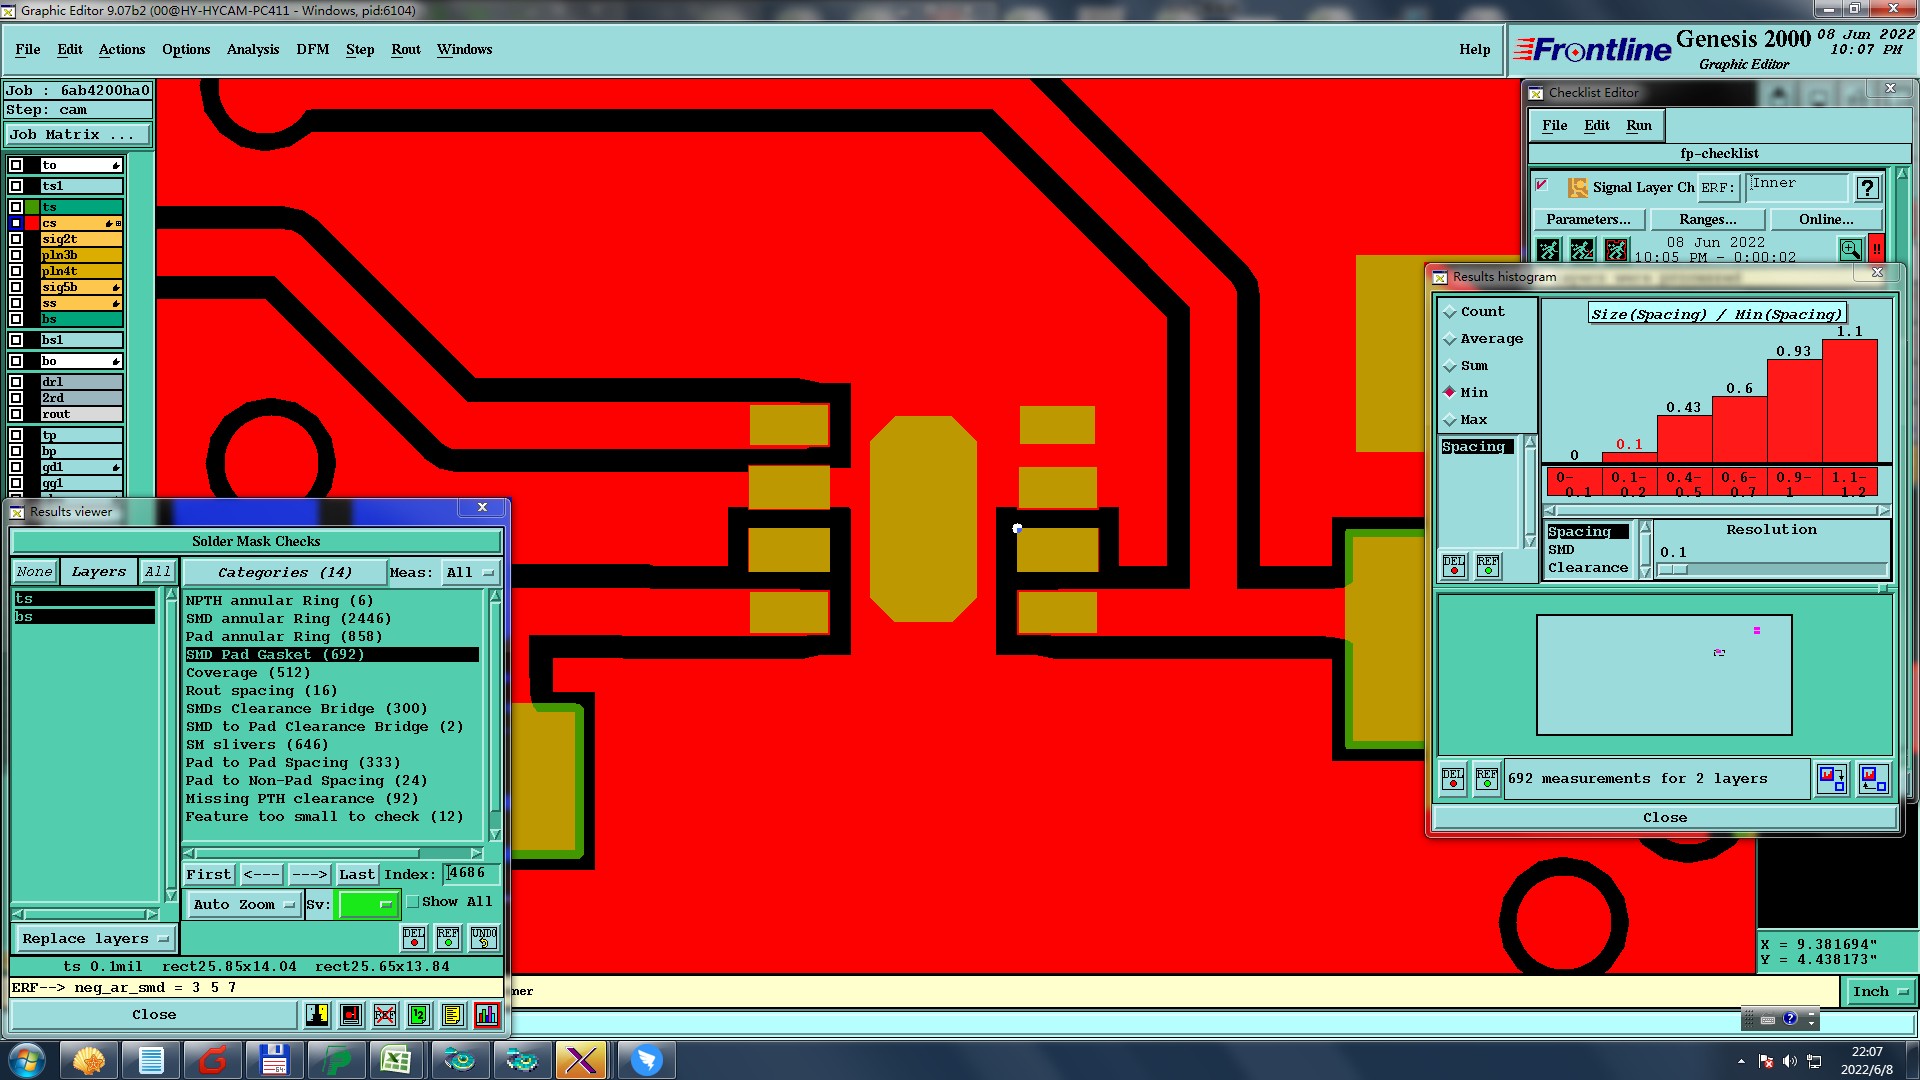Click the crossed-out REF icon
Image resolution: width=1920 pixels, height=1080 pixels.
pos(385,1015)
